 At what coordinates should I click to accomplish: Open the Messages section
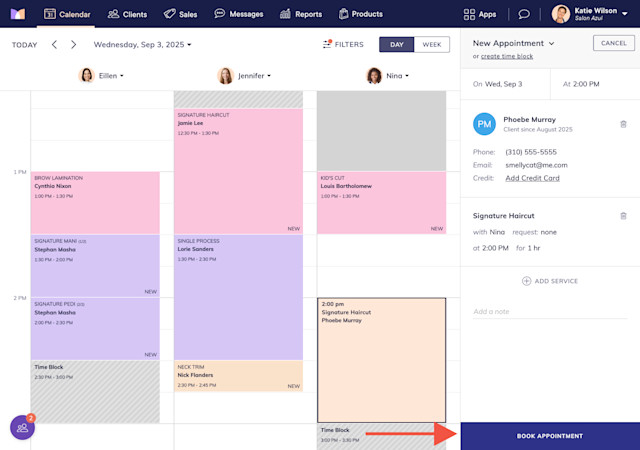(x=239, y=14)
